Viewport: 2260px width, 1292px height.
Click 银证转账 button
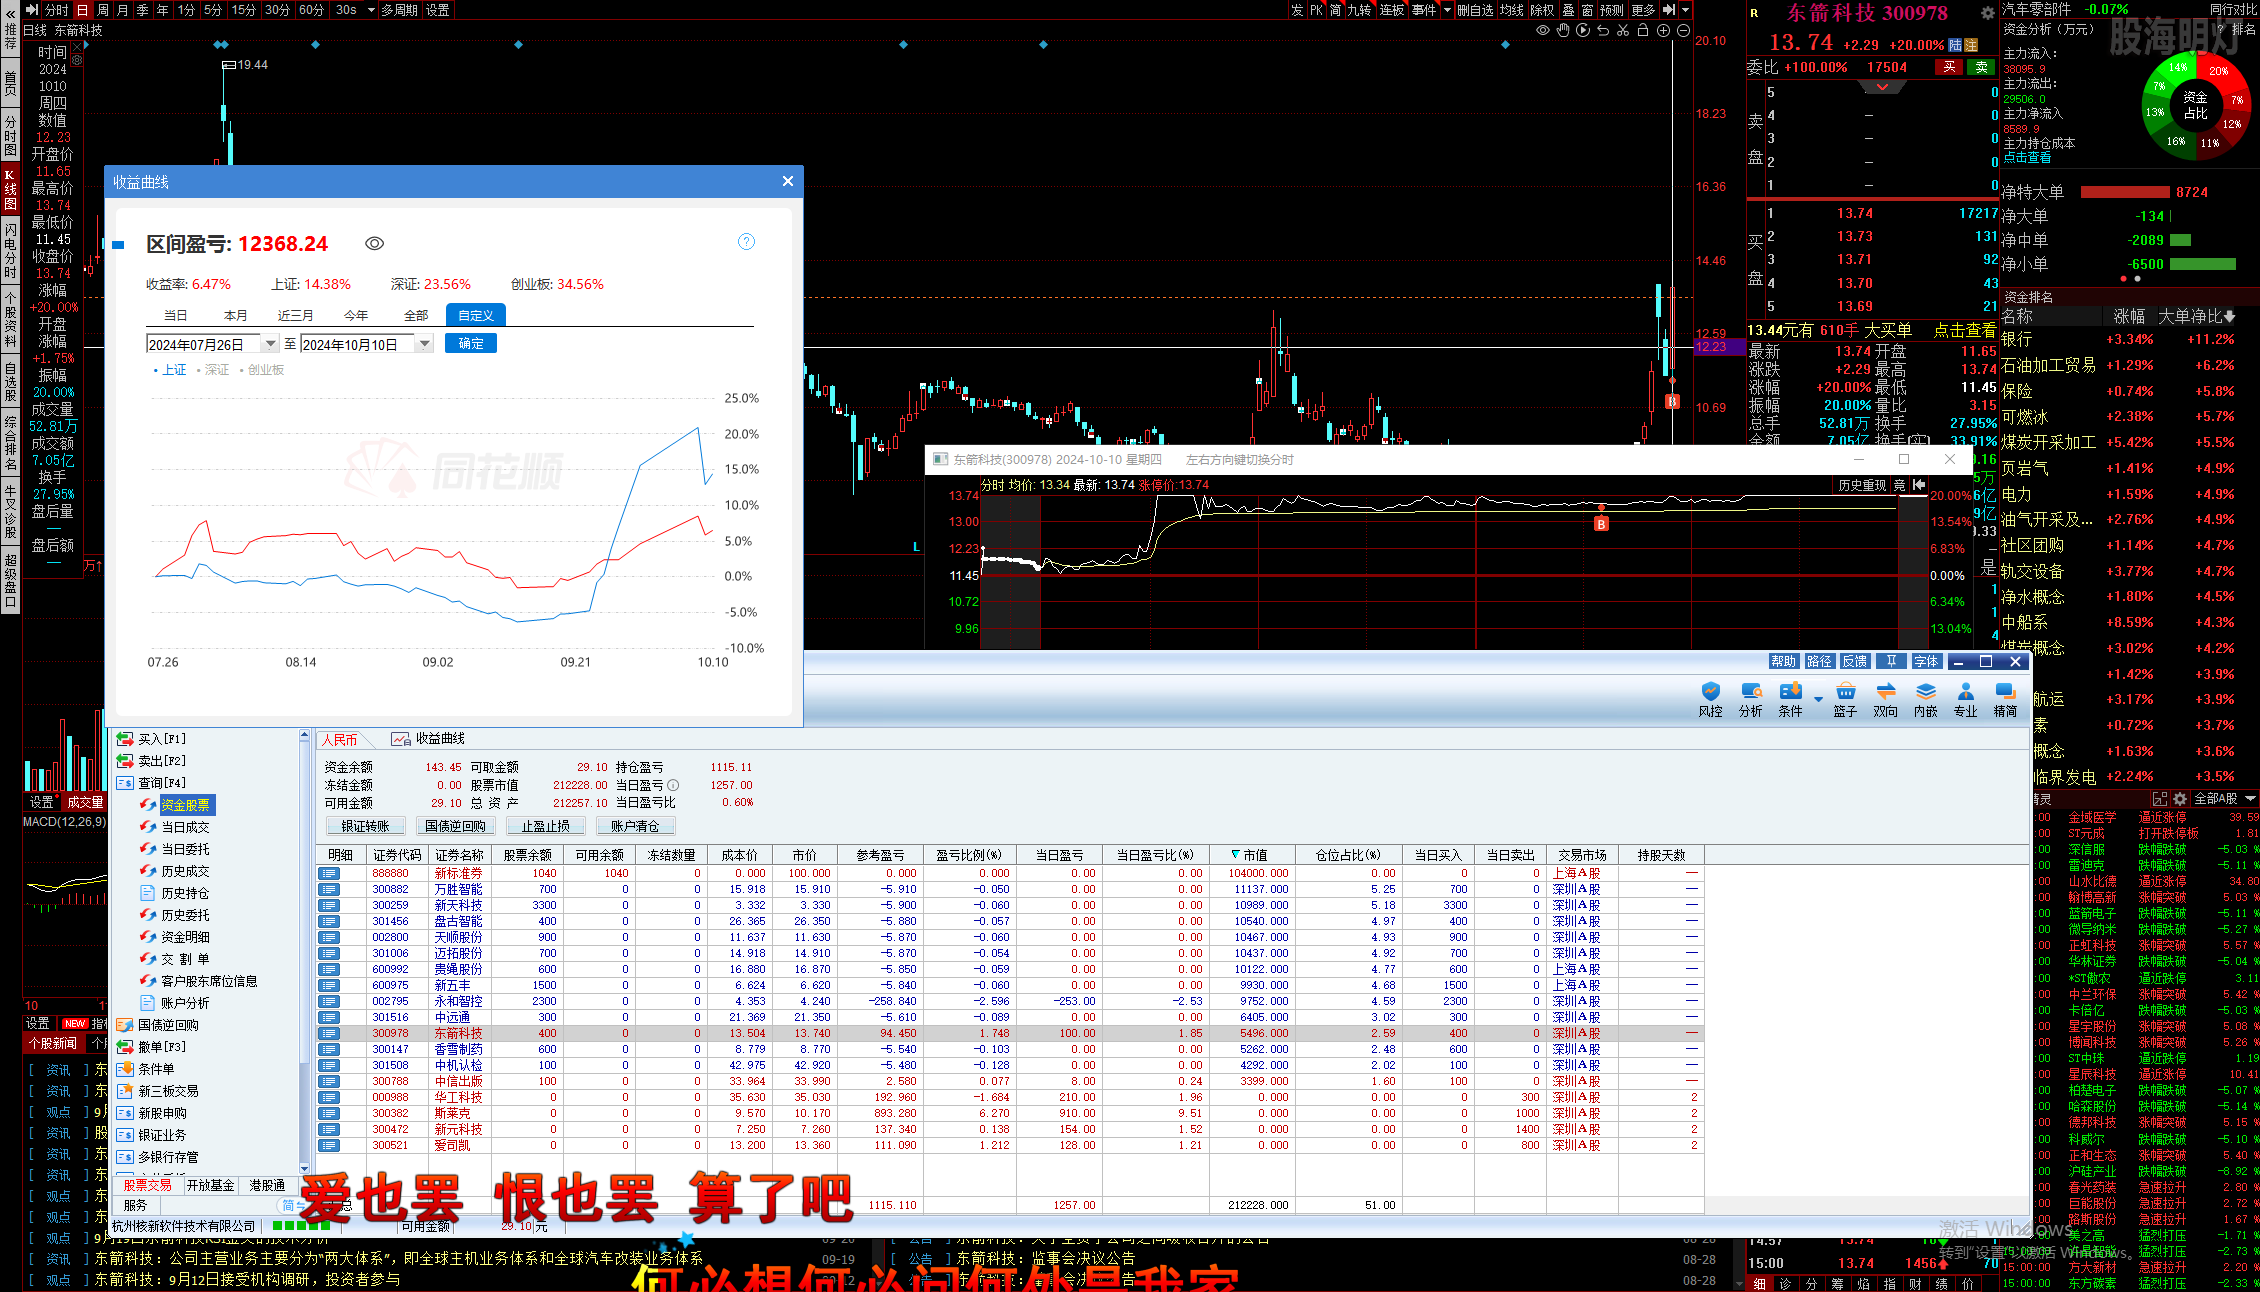(365, 826)
